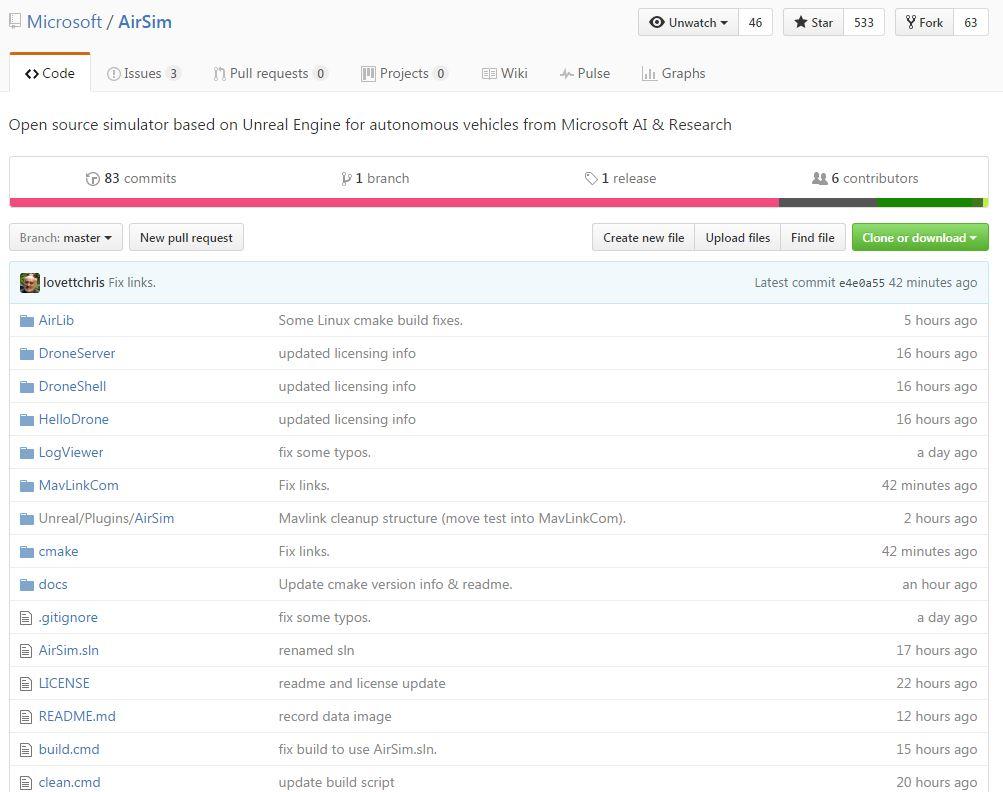Open the Unwatch notifications dropdown
This screenshot has width=1003, height=792.
(x=688, y=23)
